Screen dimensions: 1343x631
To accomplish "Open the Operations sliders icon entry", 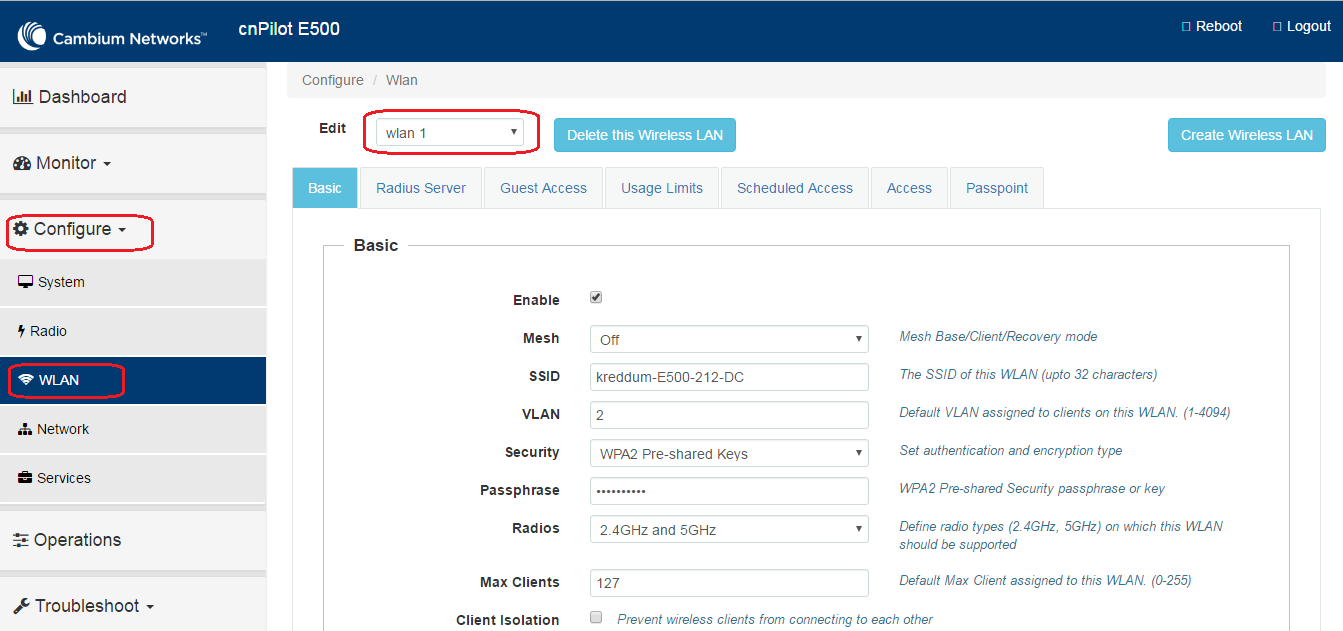I will [21, 540].
